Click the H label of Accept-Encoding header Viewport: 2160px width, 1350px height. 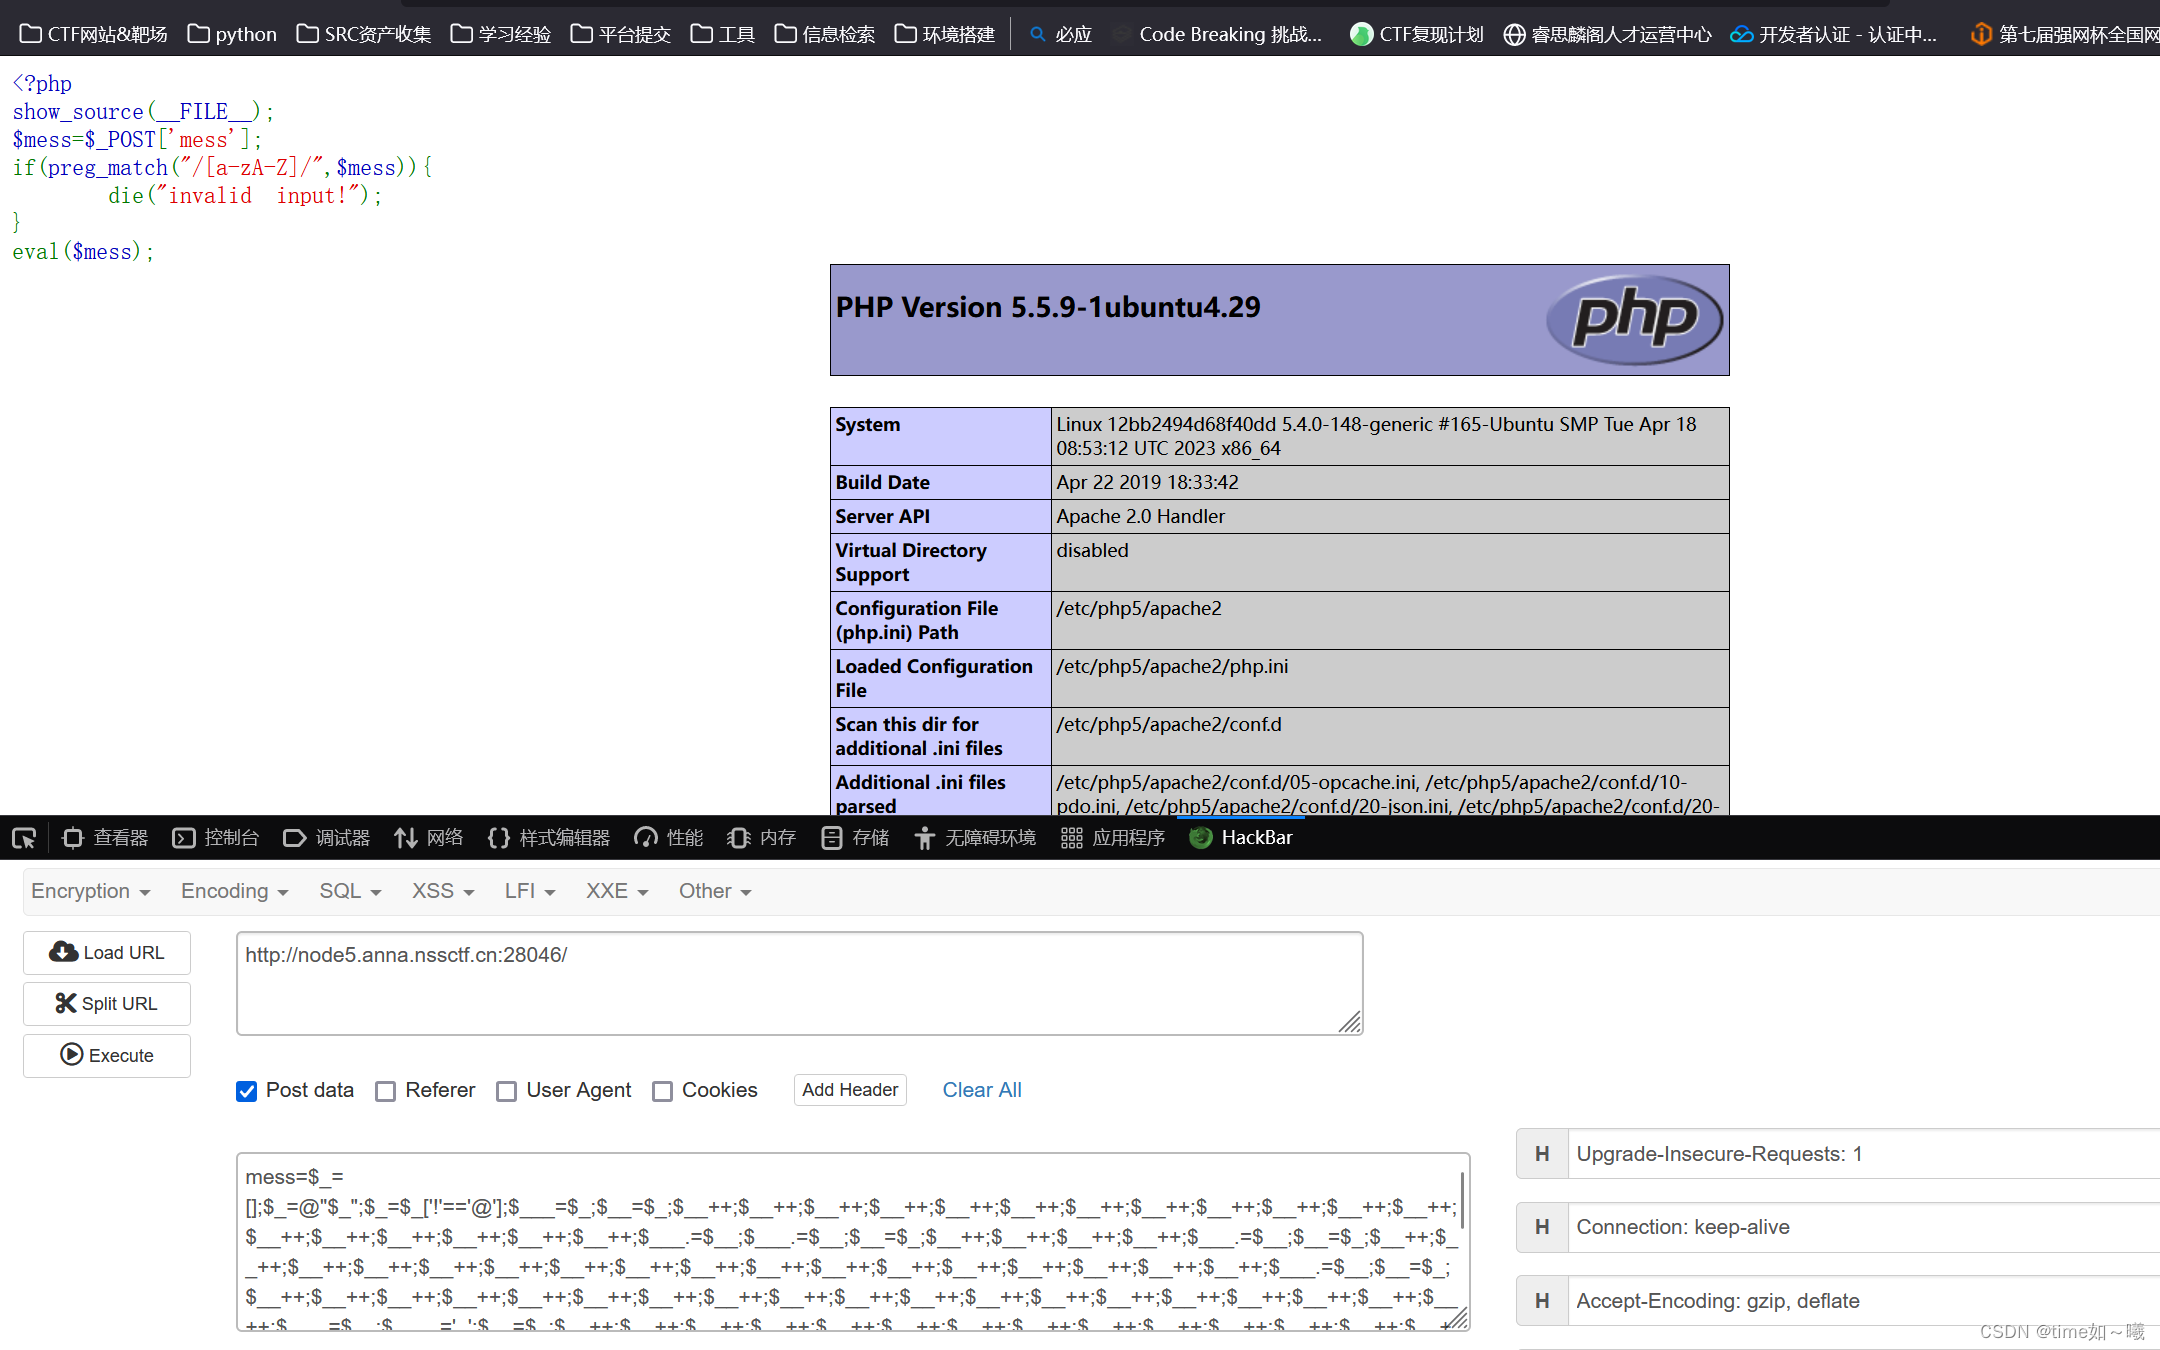point(1542,1301)
